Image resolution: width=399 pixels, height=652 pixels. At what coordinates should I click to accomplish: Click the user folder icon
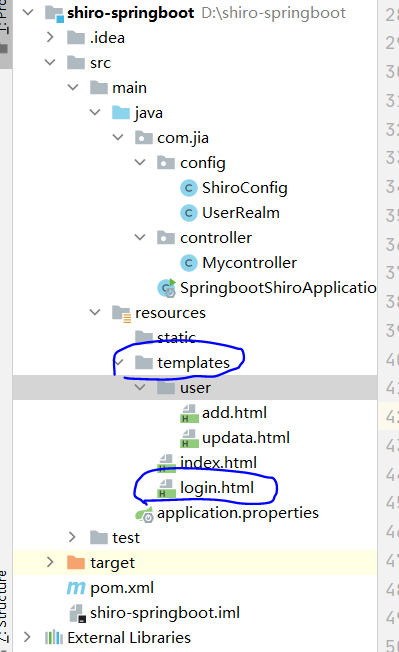click(166, 388)
